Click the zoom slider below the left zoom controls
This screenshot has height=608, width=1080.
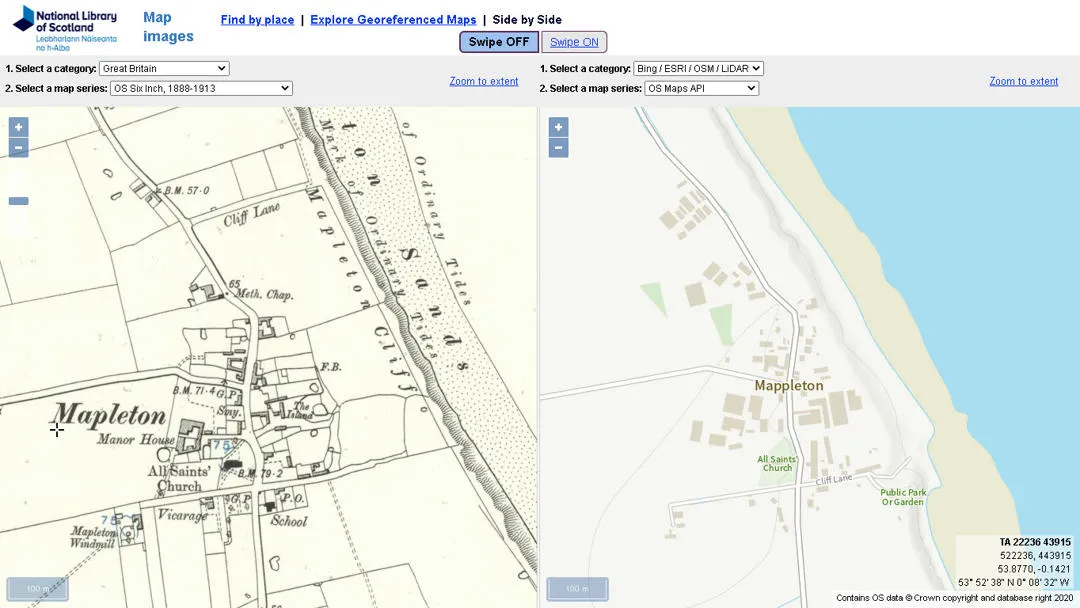[17, 200]
